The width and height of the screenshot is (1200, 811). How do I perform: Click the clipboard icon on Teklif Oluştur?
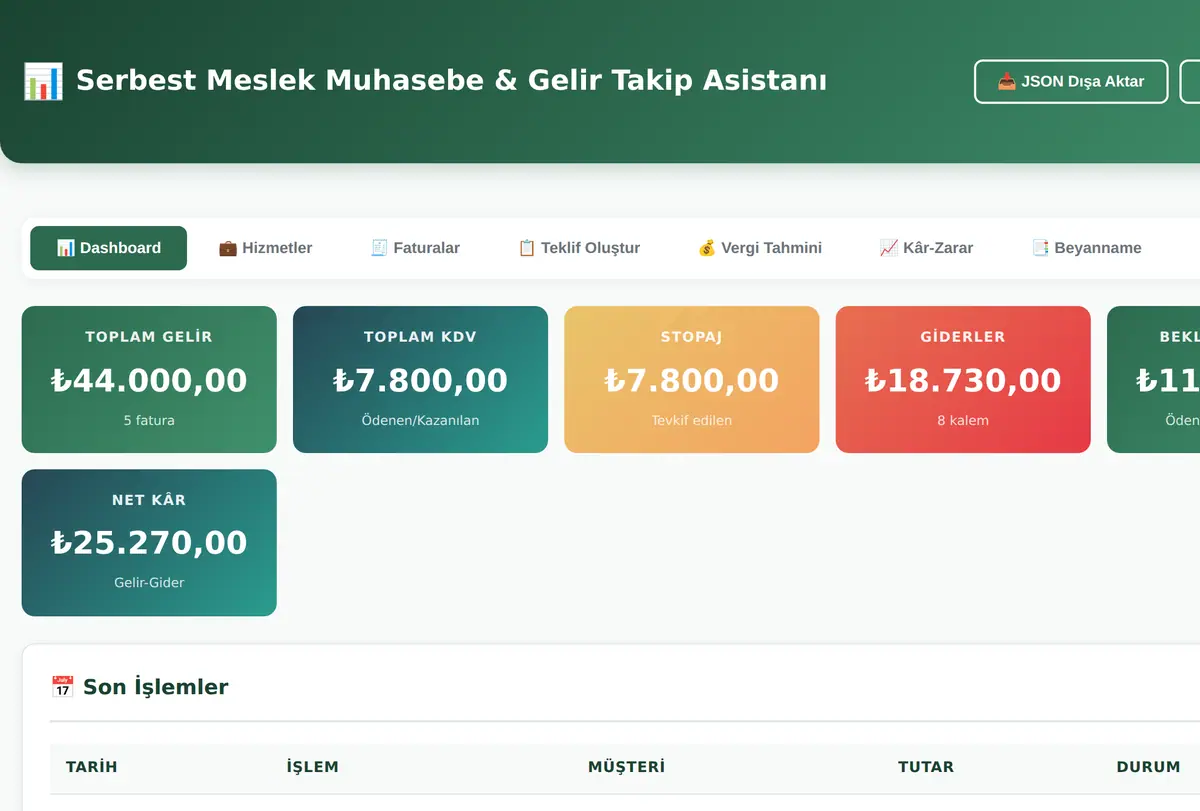[527, 248]
